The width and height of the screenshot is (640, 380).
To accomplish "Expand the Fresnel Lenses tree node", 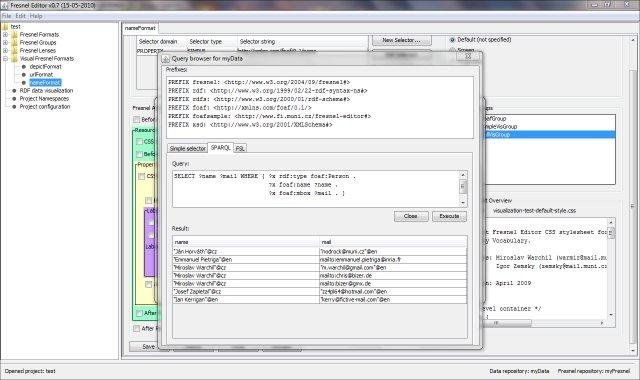I will pyautogui.click(x=6, y=51).
